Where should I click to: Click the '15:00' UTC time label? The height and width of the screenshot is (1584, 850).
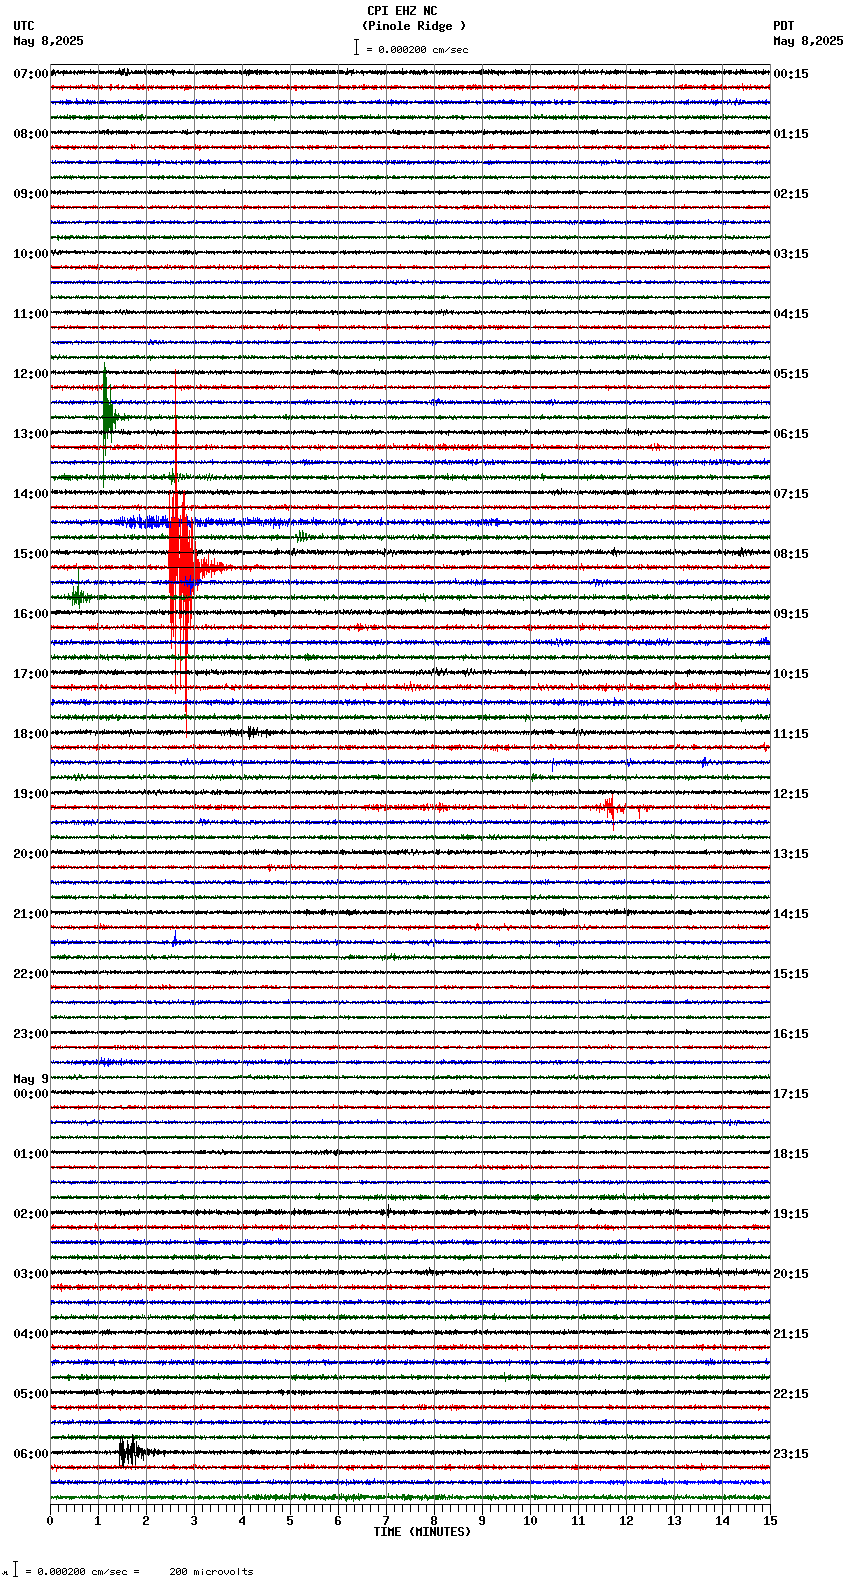pos(31,554)
